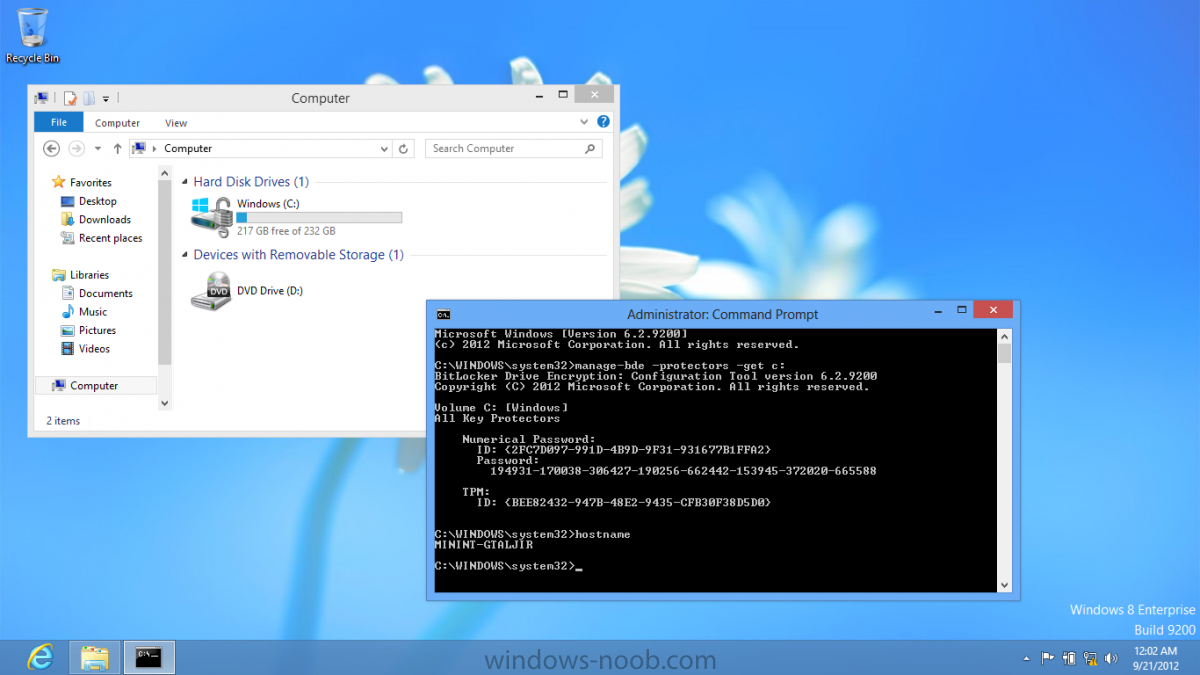Click Command Prompt scrollbar up arrow
Viewport: 1200px width, 675px height.
tap(1004, 336)
